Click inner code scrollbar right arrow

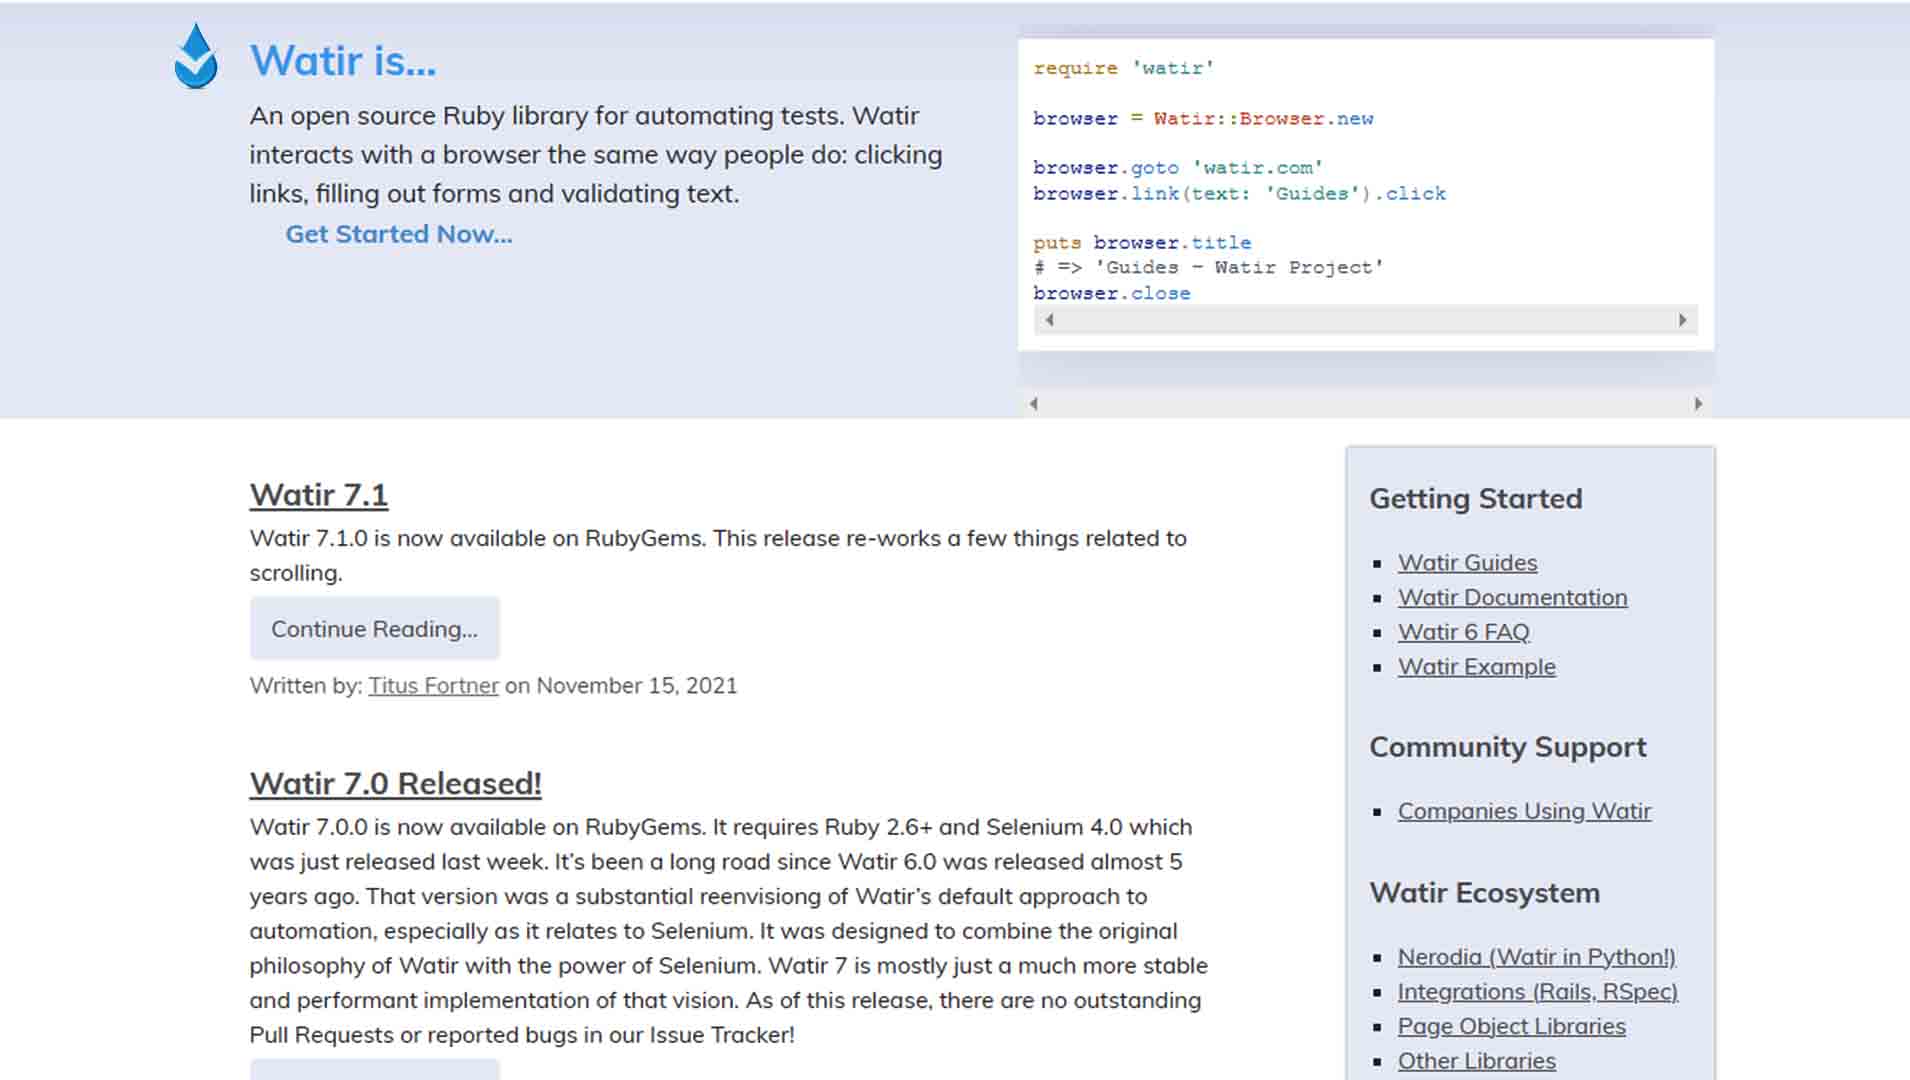(x=1682, y=320)
